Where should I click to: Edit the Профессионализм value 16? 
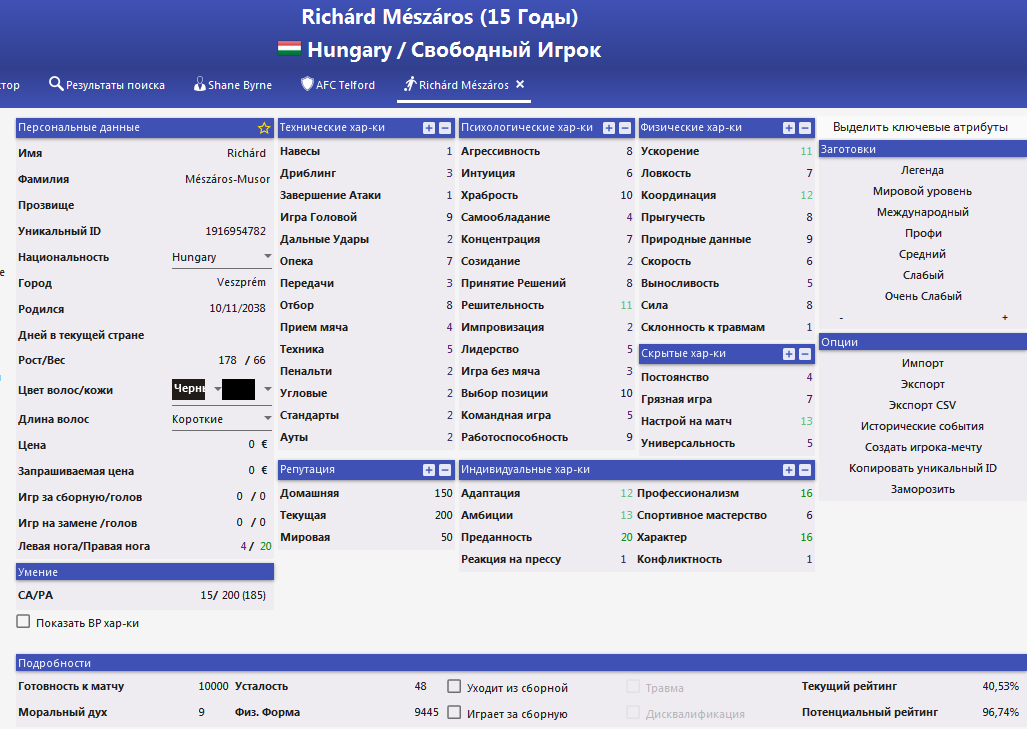coord(806,493)
